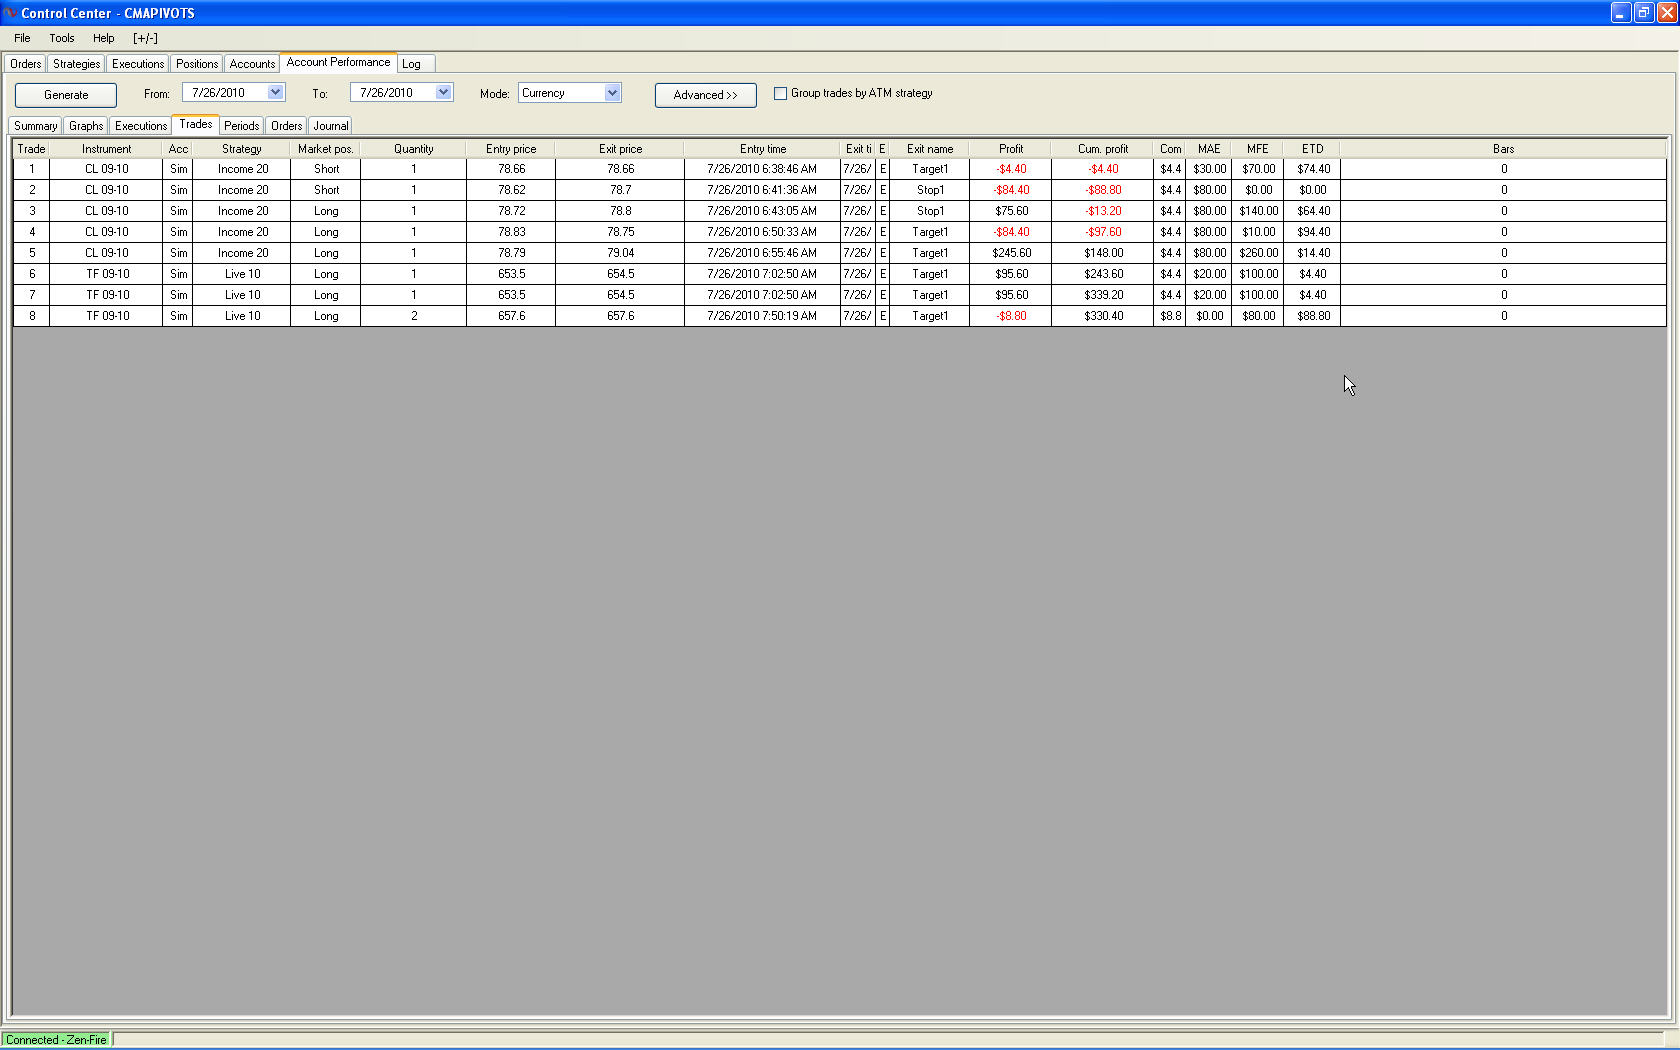Click the Bars column header
Image resolution: width=1680 pixels, height=1050 pixels.
[1504, 149]
